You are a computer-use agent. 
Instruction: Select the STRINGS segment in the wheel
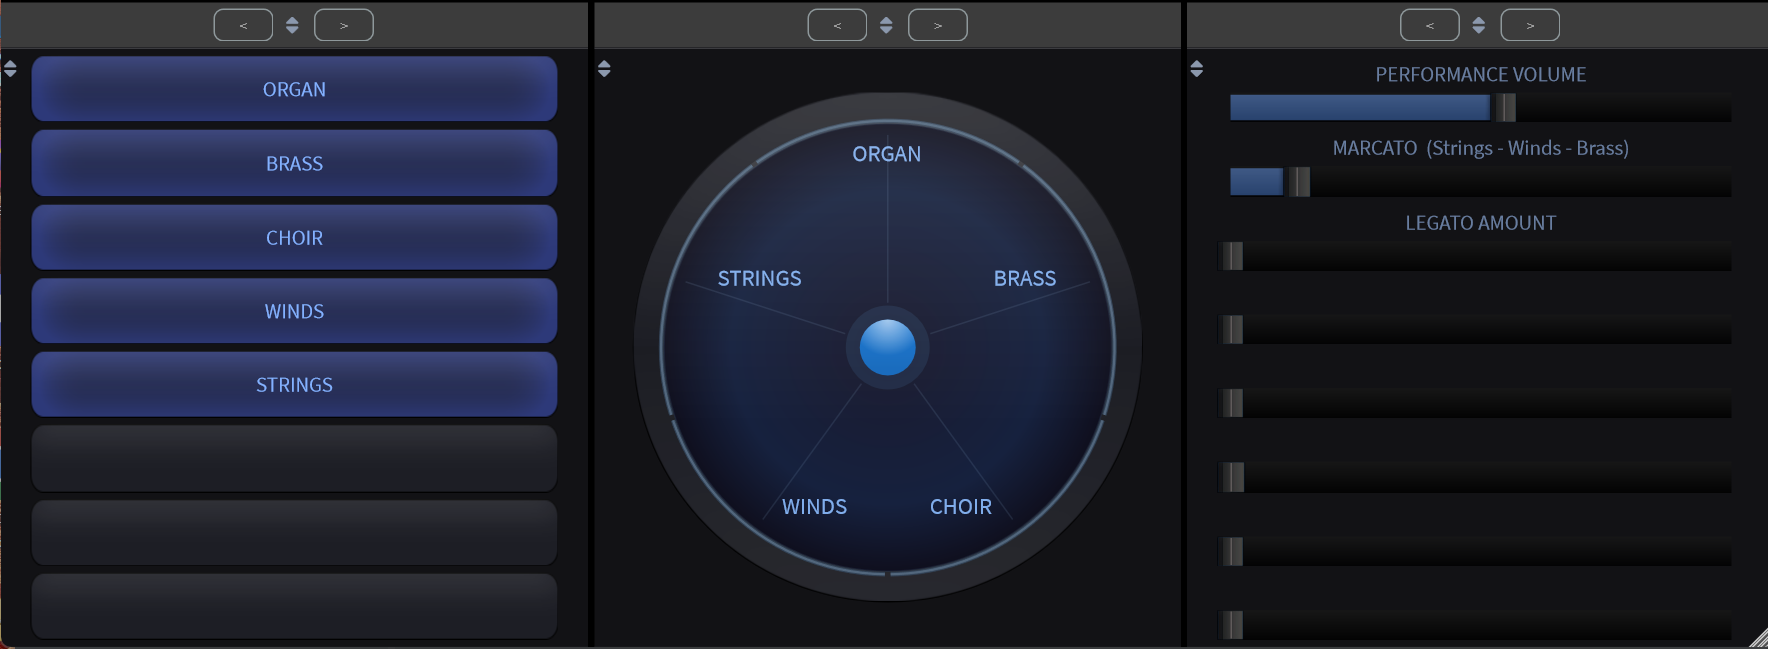click(759, 279)
